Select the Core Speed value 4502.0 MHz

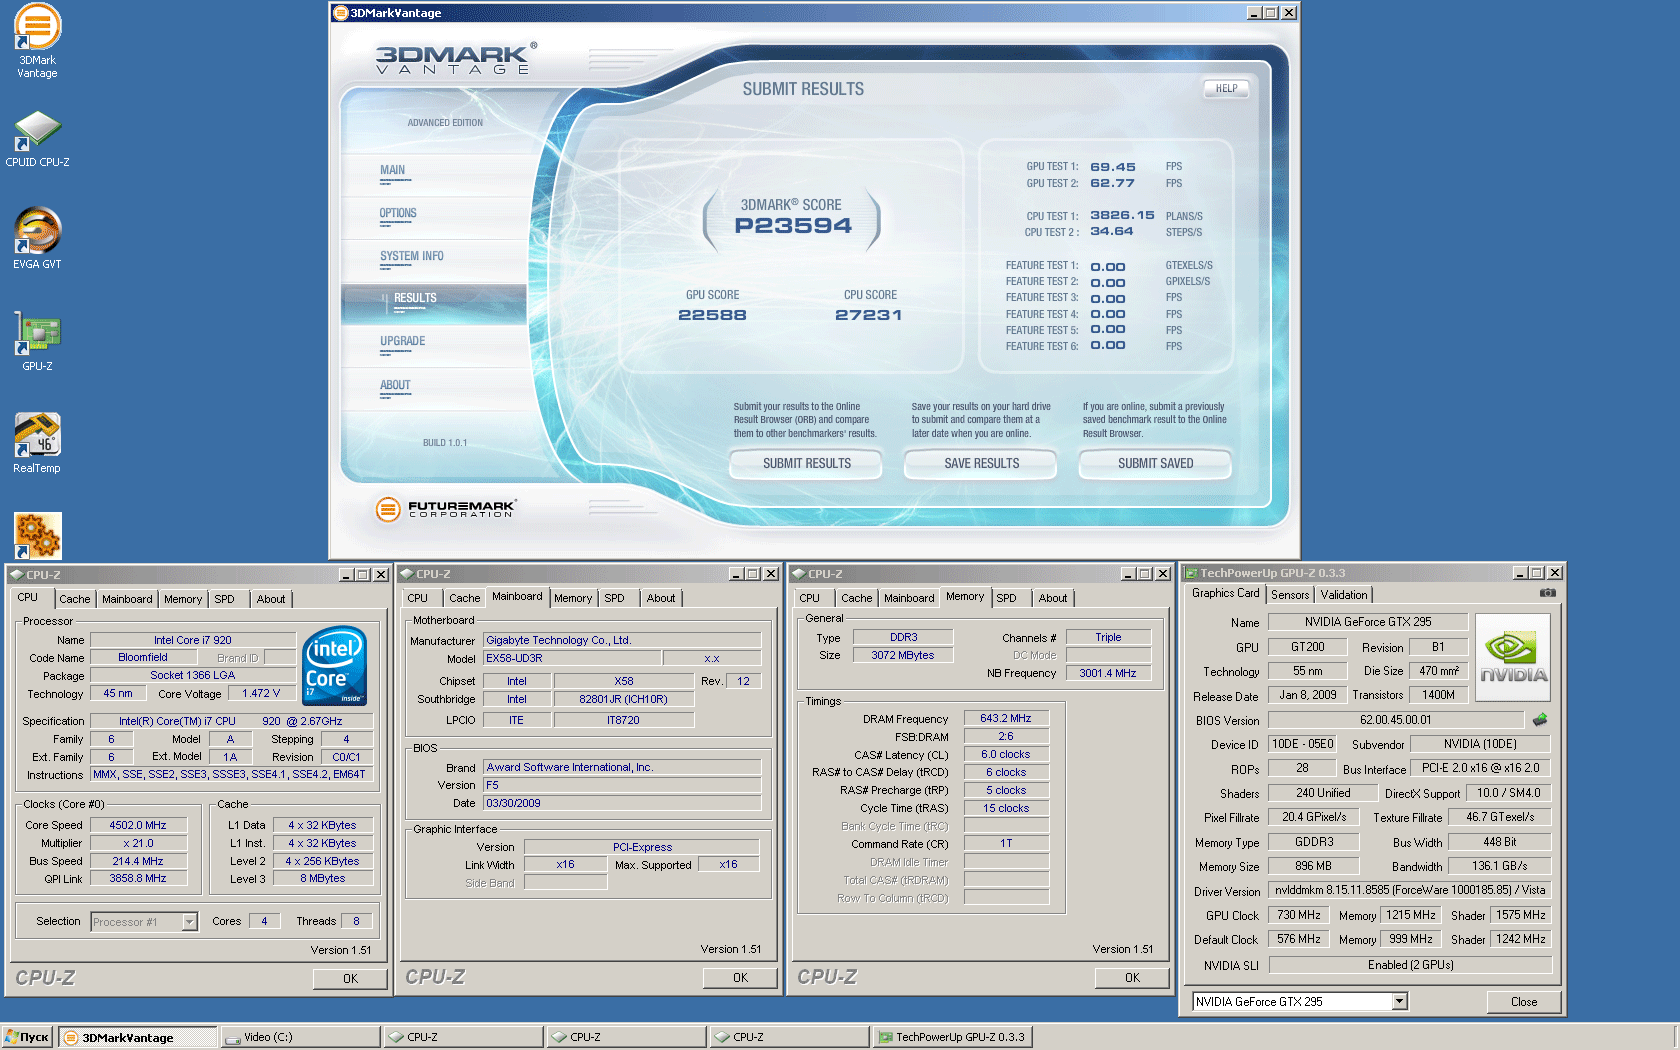138,825
